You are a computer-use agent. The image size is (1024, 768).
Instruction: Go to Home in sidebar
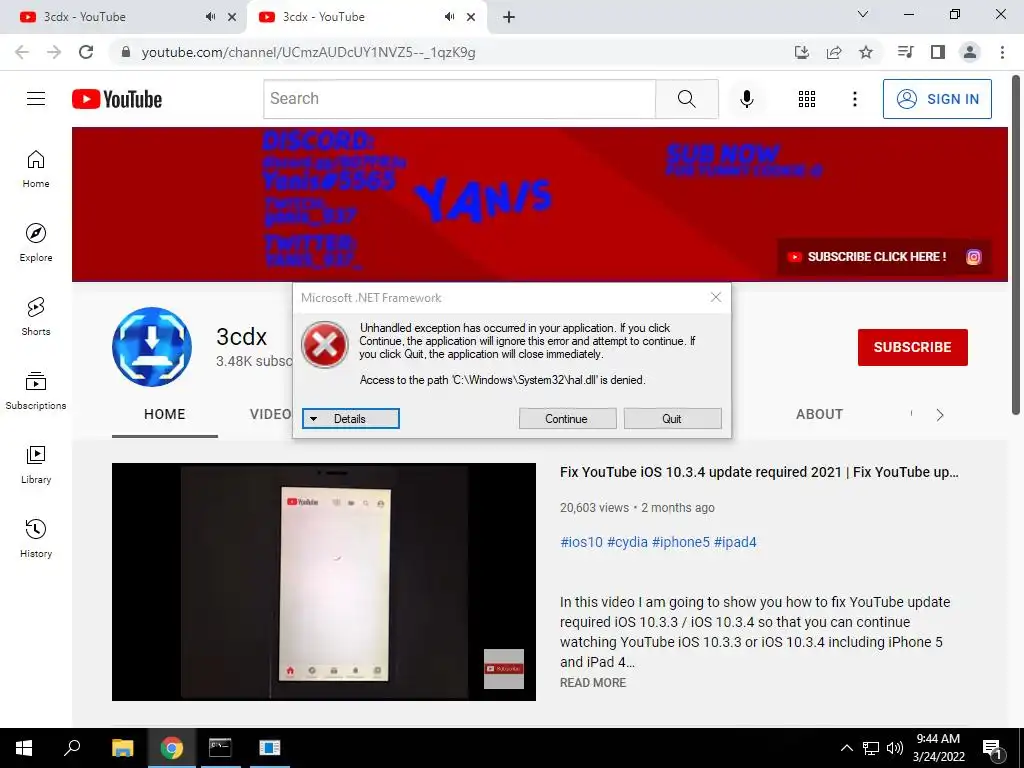(36, 169)
